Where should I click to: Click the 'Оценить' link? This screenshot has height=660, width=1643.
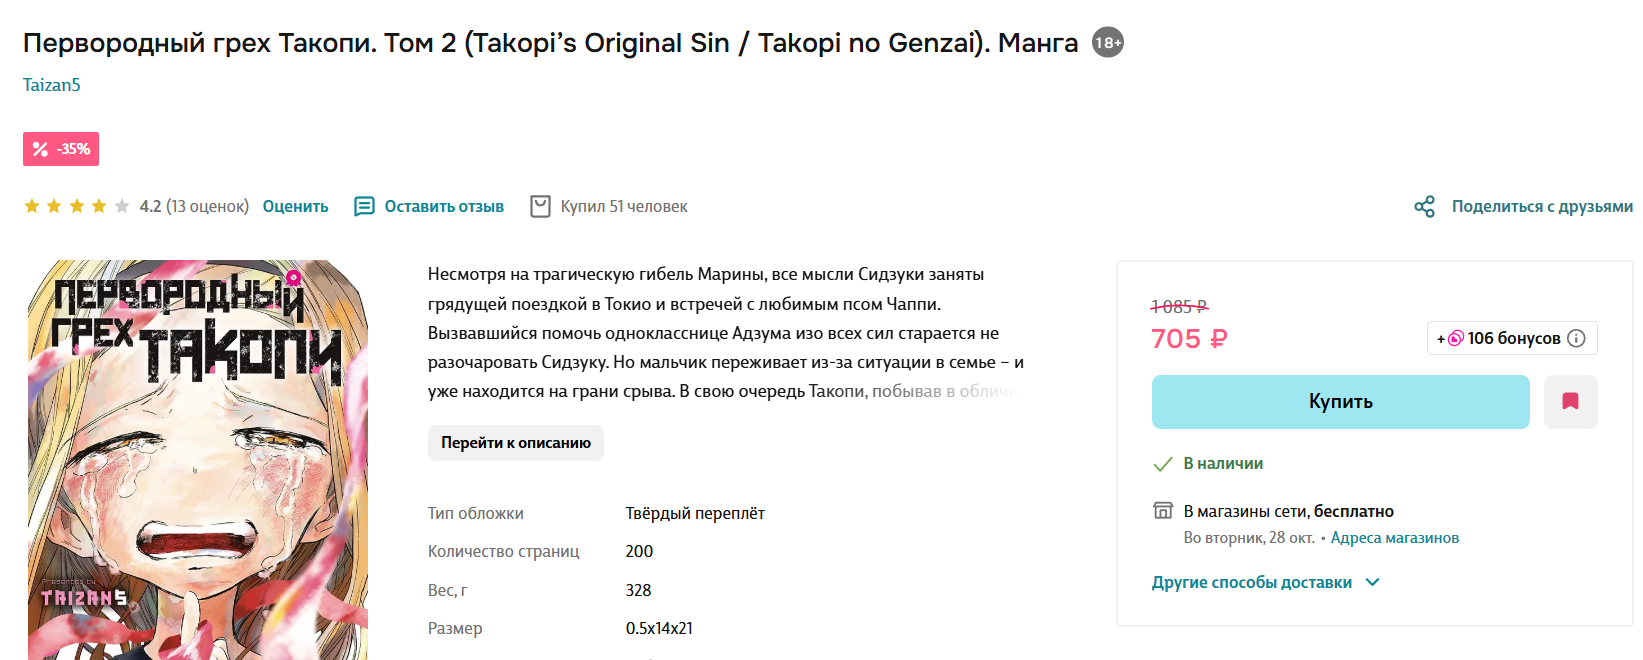pos(295,207)
